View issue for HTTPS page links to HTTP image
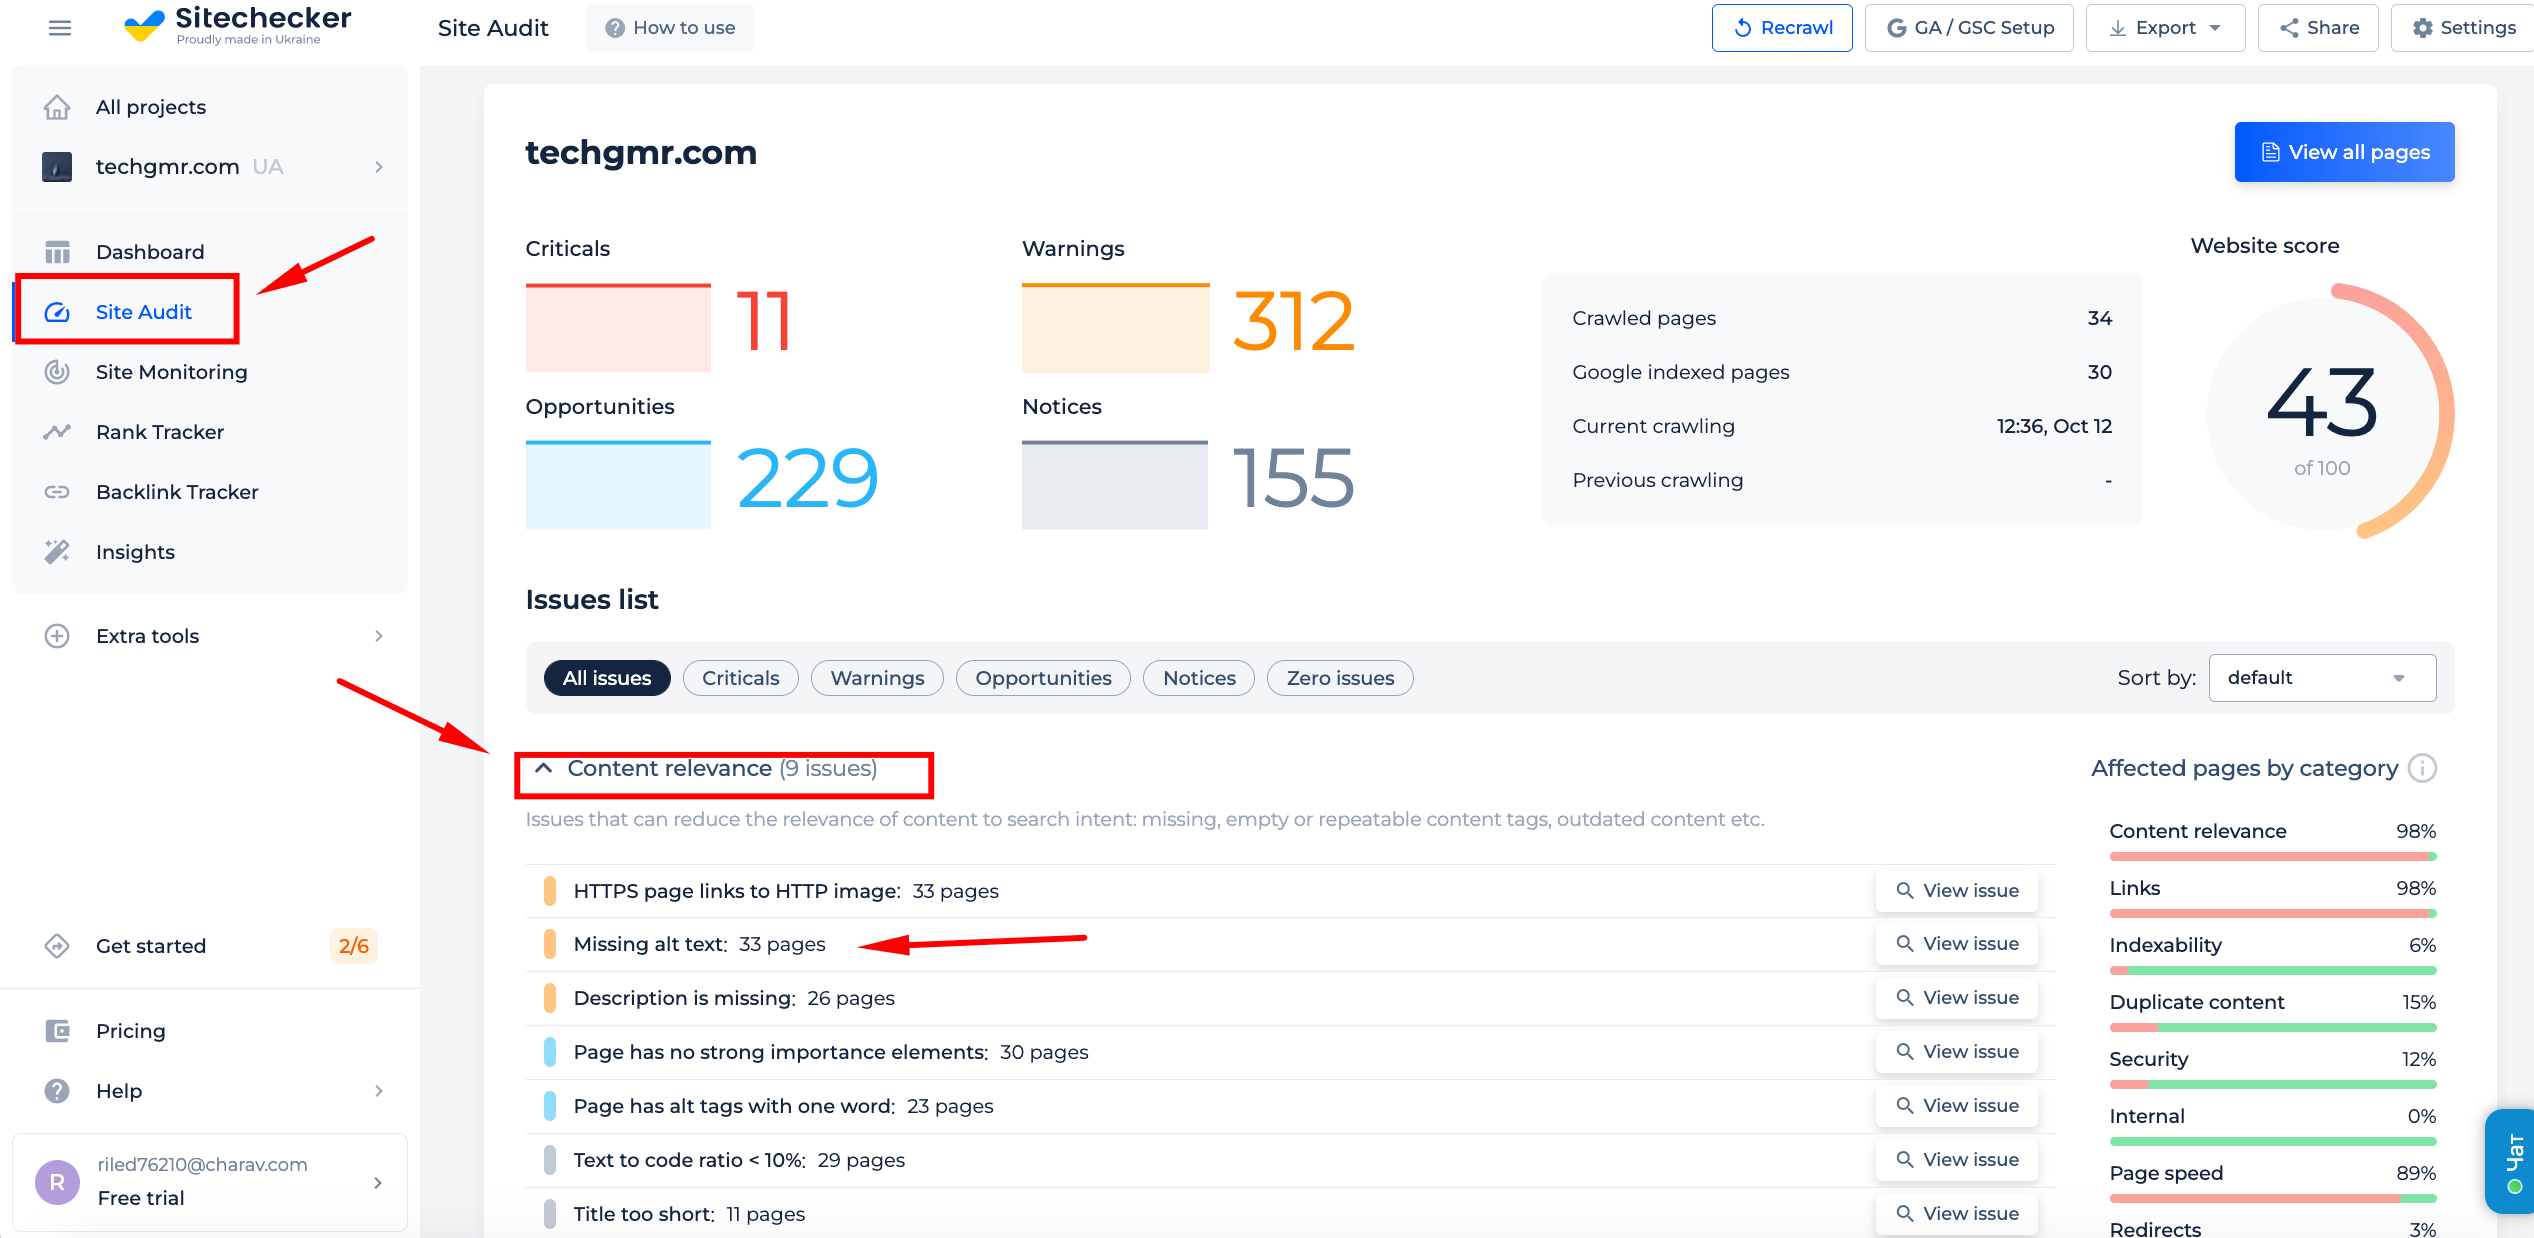The image size is (2534, 1238). (1957, 891)
